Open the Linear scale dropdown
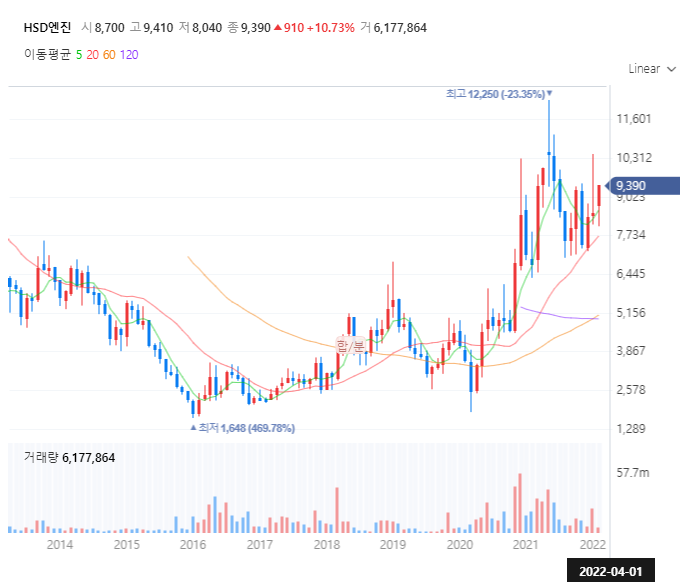680x582 pixels. [652, 69]
